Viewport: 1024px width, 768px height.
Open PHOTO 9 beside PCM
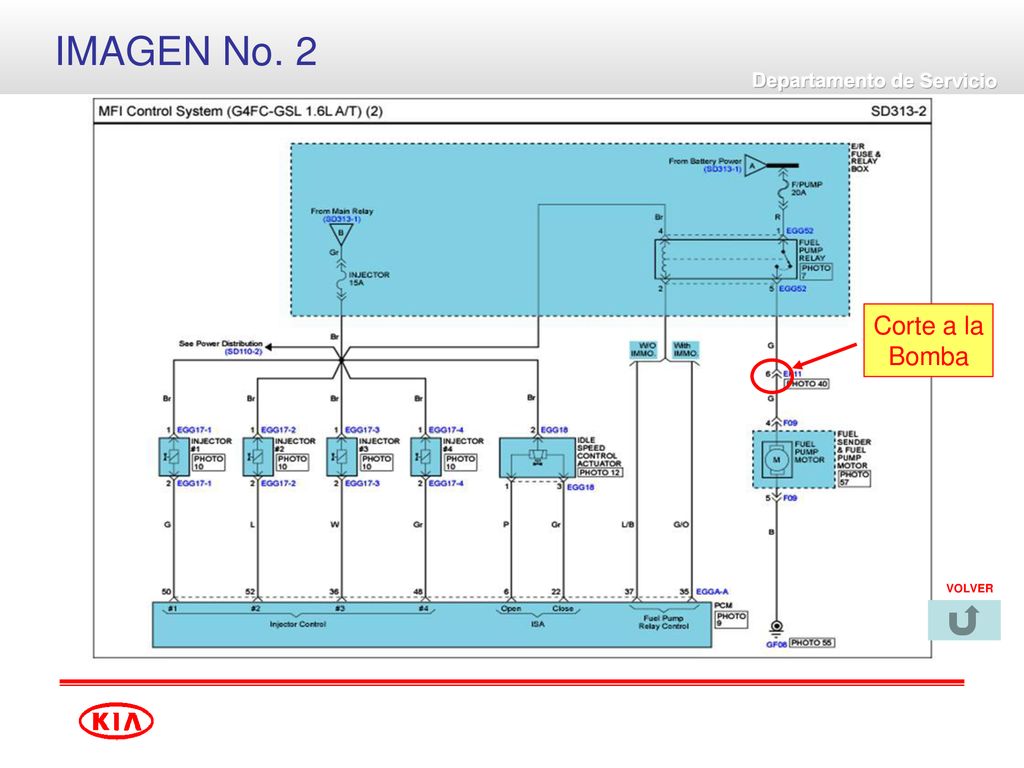point(731,620)
